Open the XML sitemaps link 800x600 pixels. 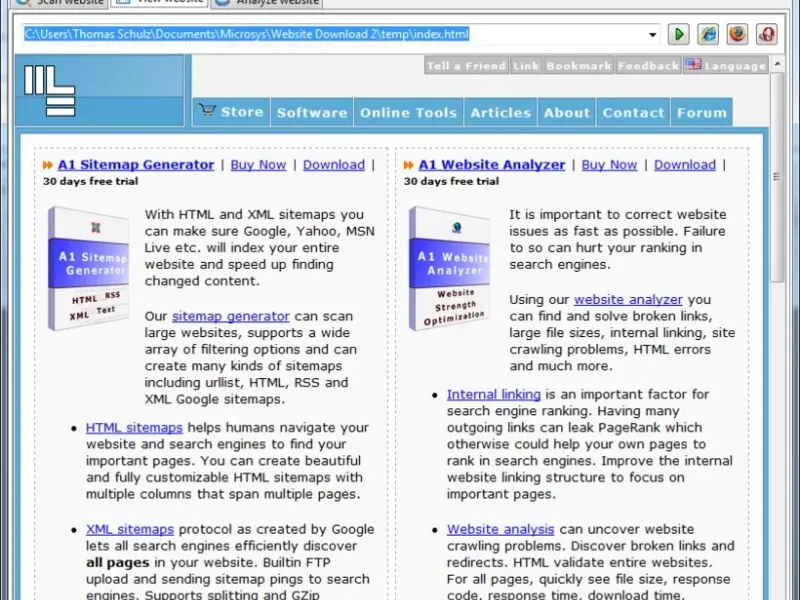pyautogui.click(x=130, y=529)
